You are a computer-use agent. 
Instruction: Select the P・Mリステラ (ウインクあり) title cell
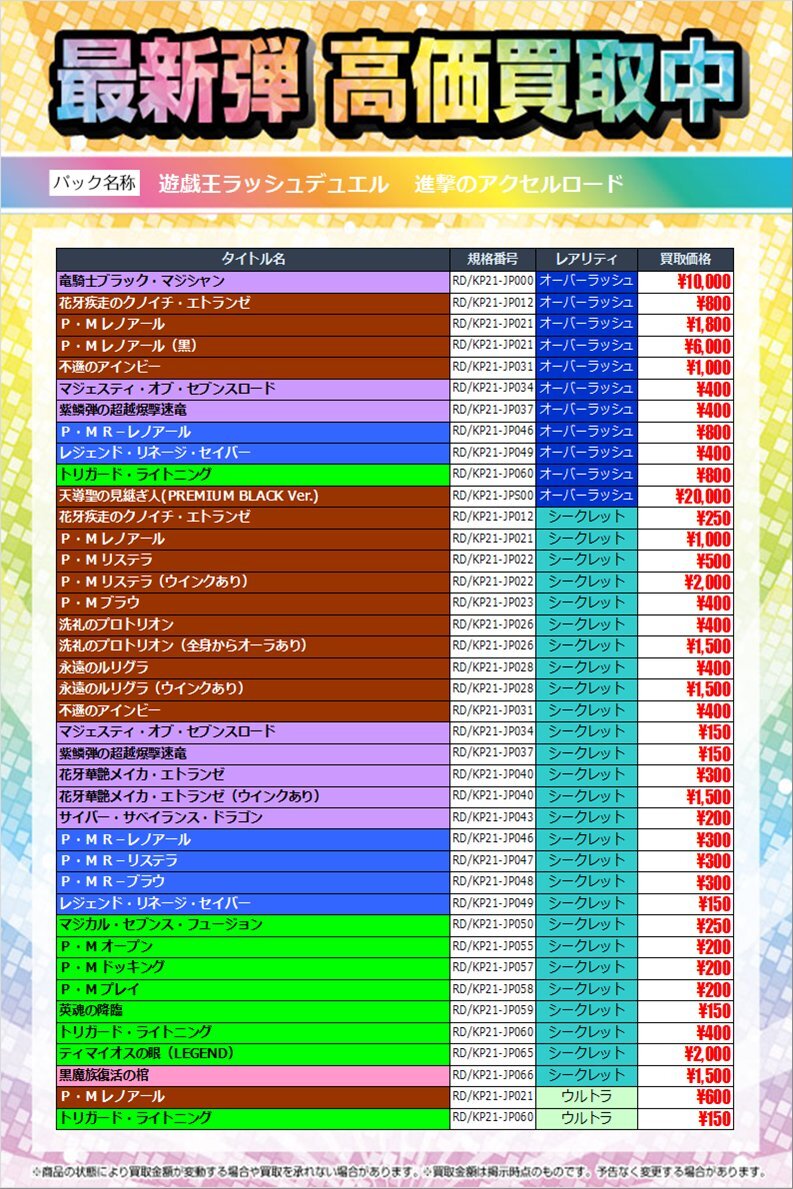coord(253,582)
